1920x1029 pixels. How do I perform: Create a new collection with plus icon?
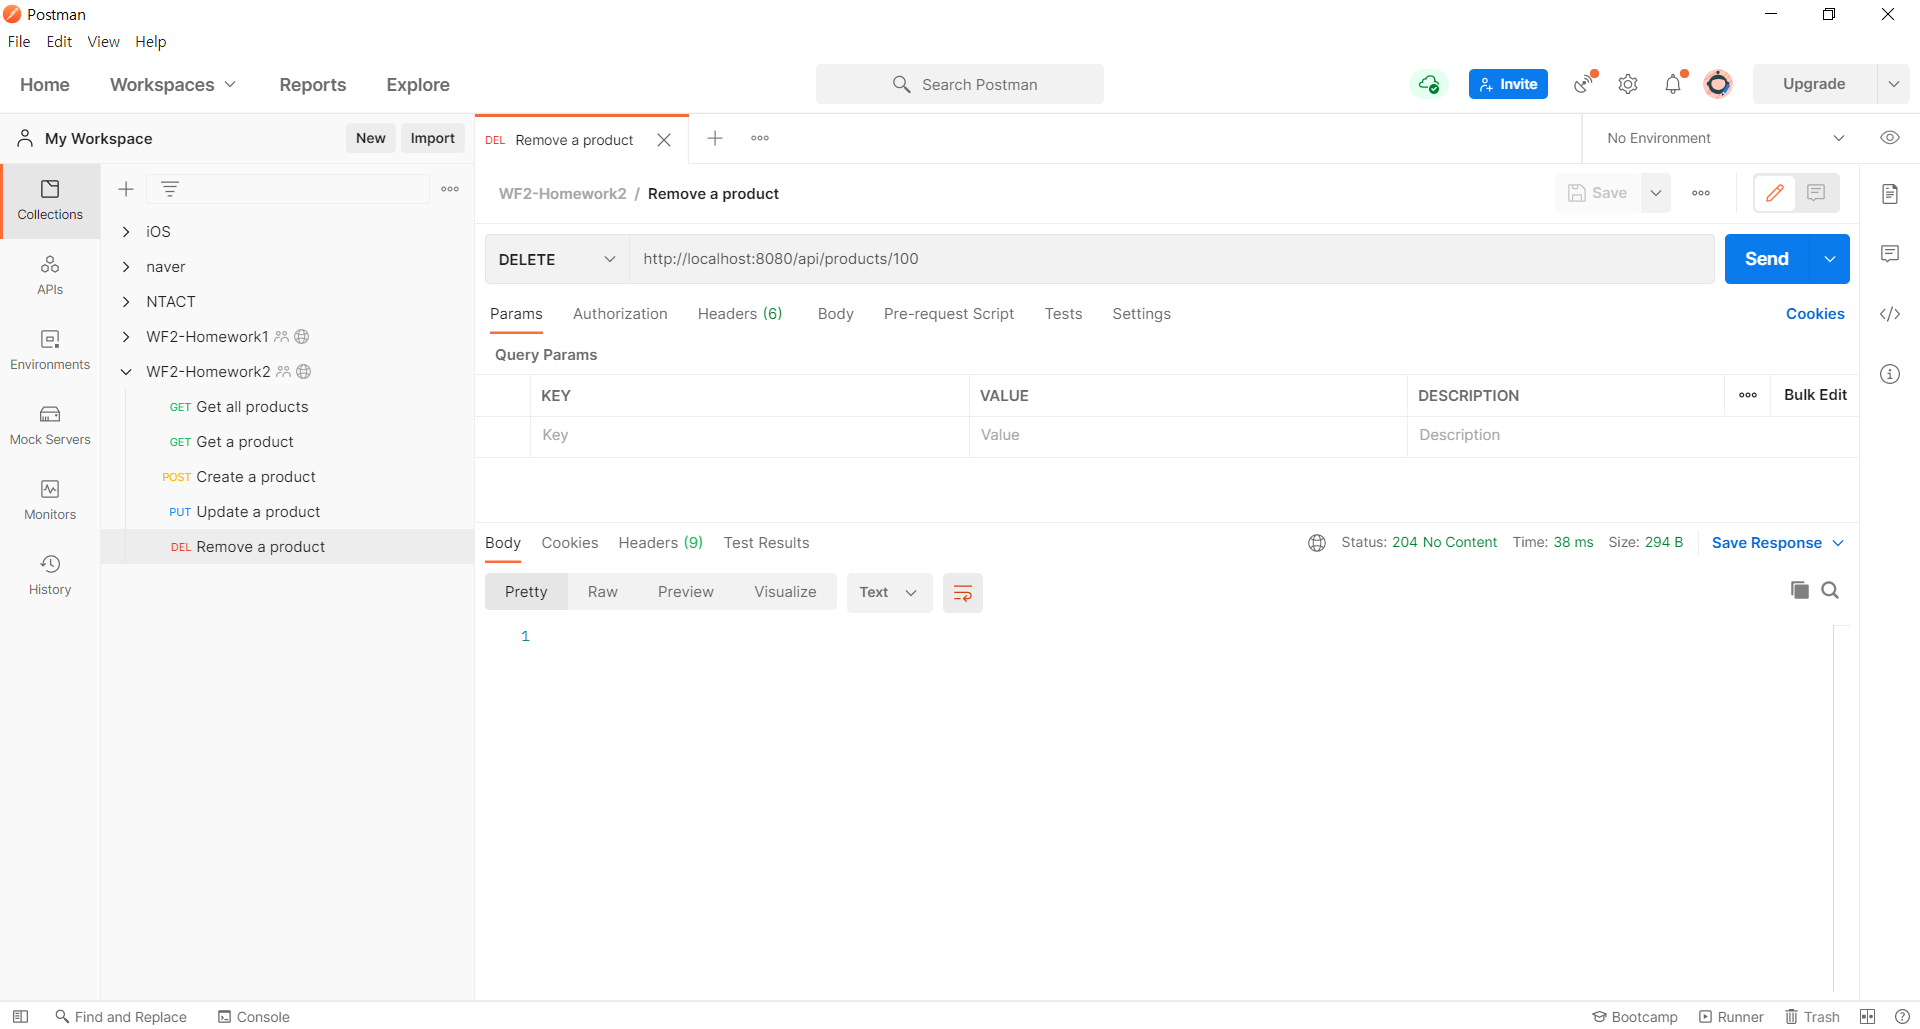coord(126,189)
